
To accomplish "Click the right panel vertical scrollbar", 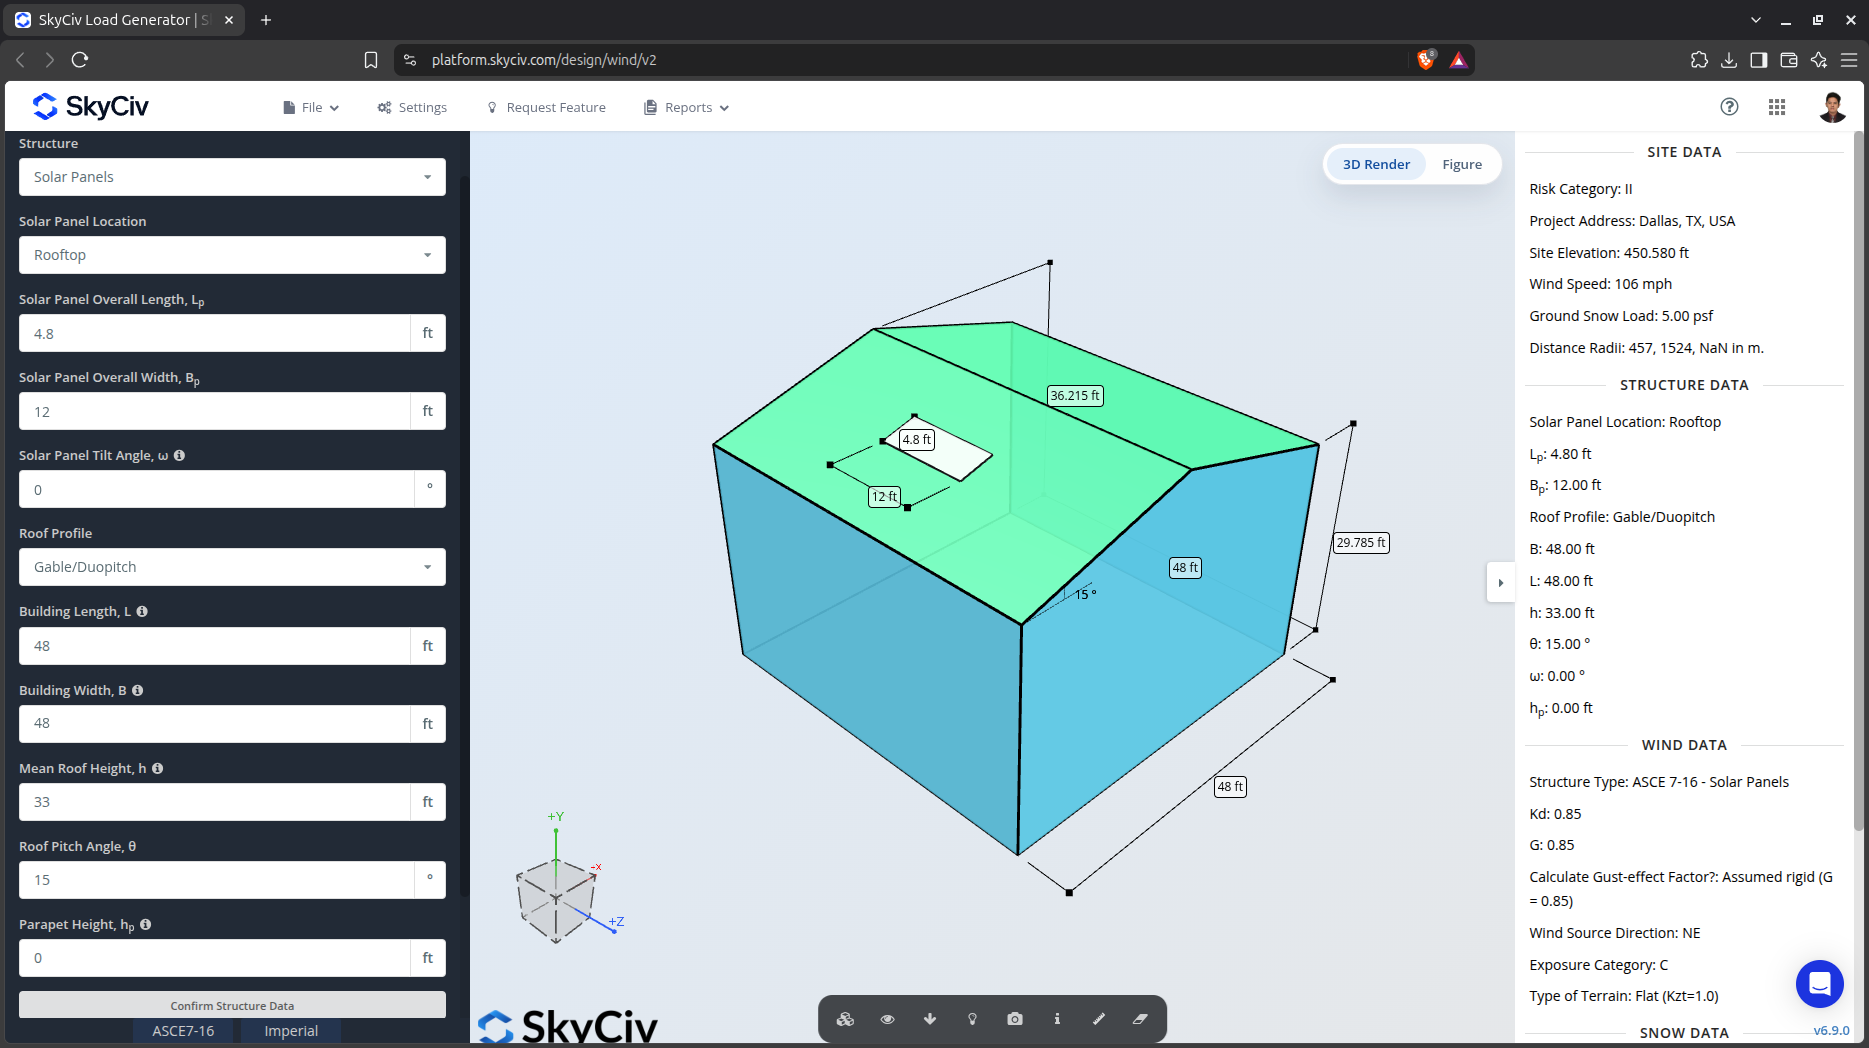I will [1859, 480].
